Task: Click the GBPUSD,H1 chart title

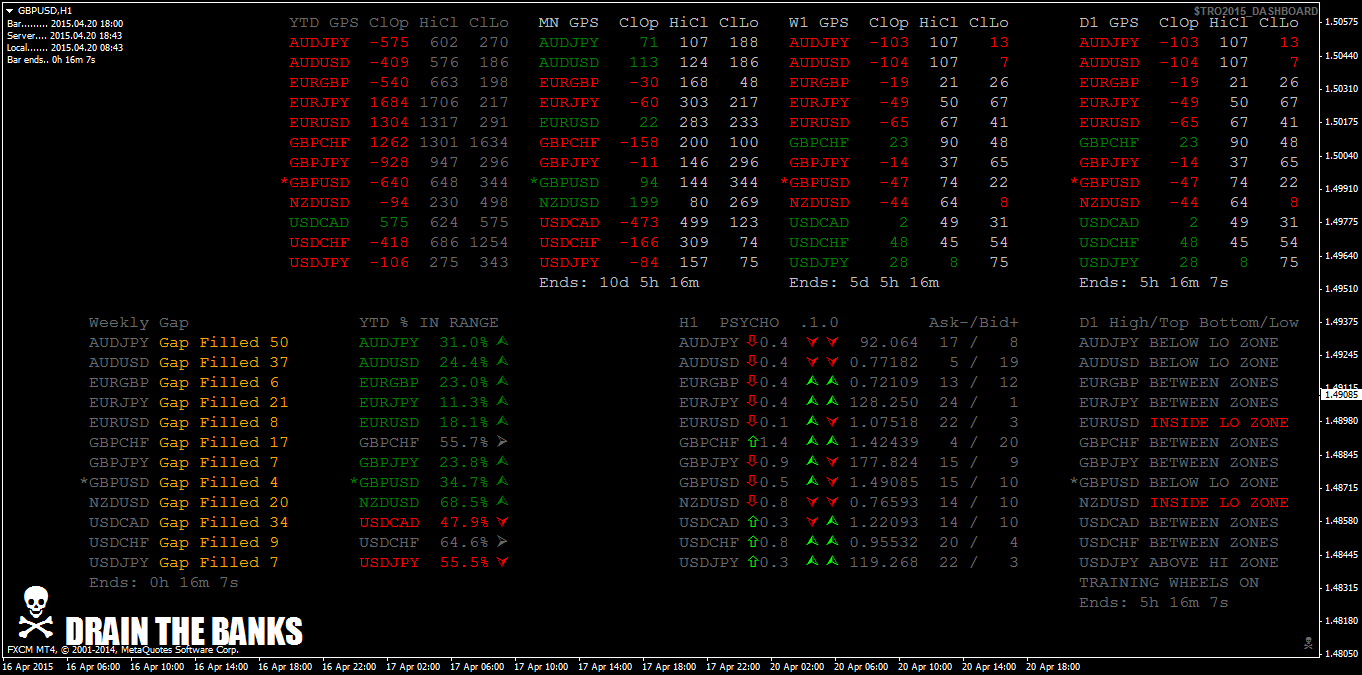Action: coord(45,10)
